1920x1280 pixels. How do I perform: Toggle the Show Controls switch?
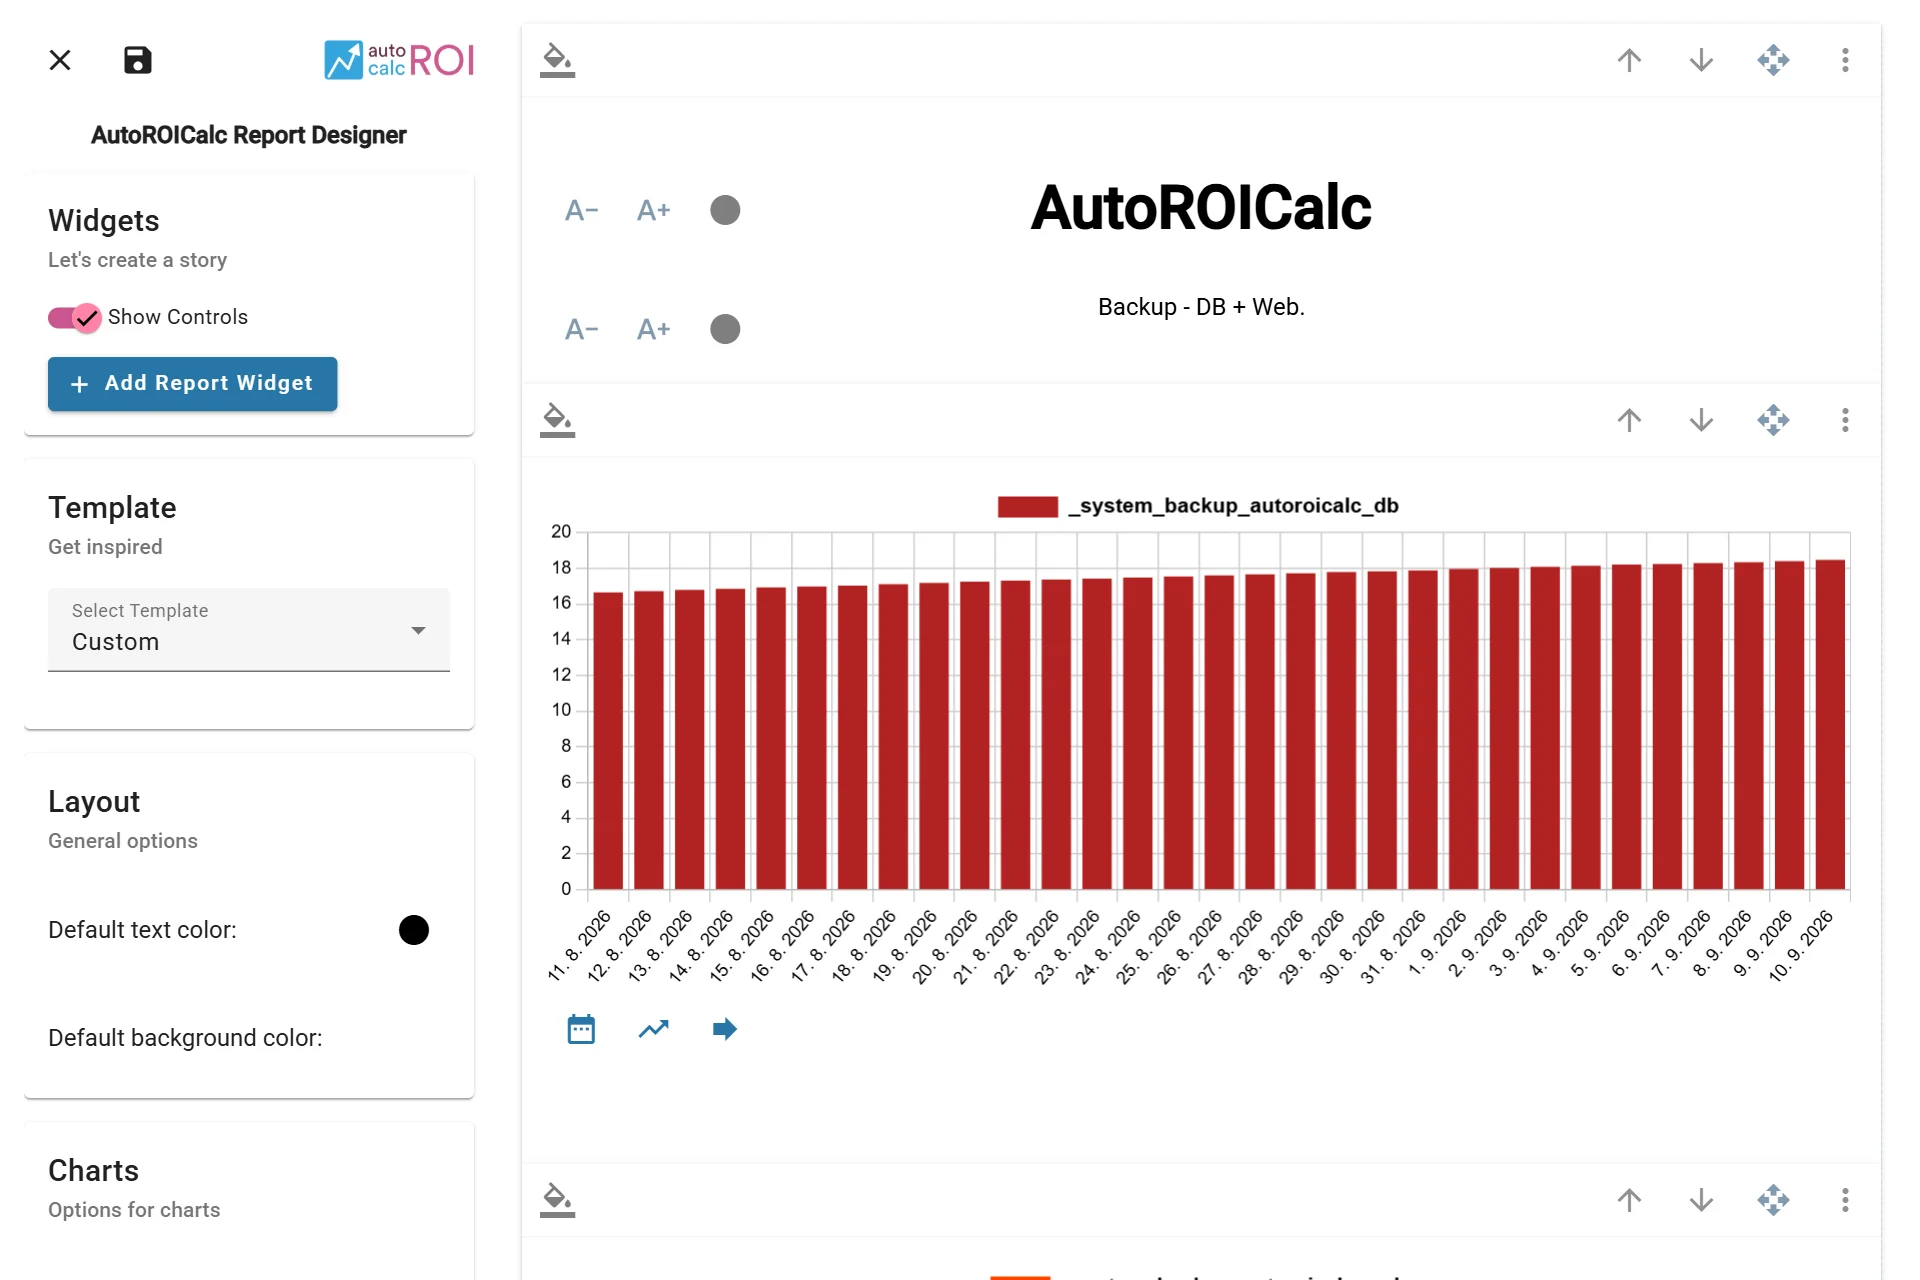[75, 318]
